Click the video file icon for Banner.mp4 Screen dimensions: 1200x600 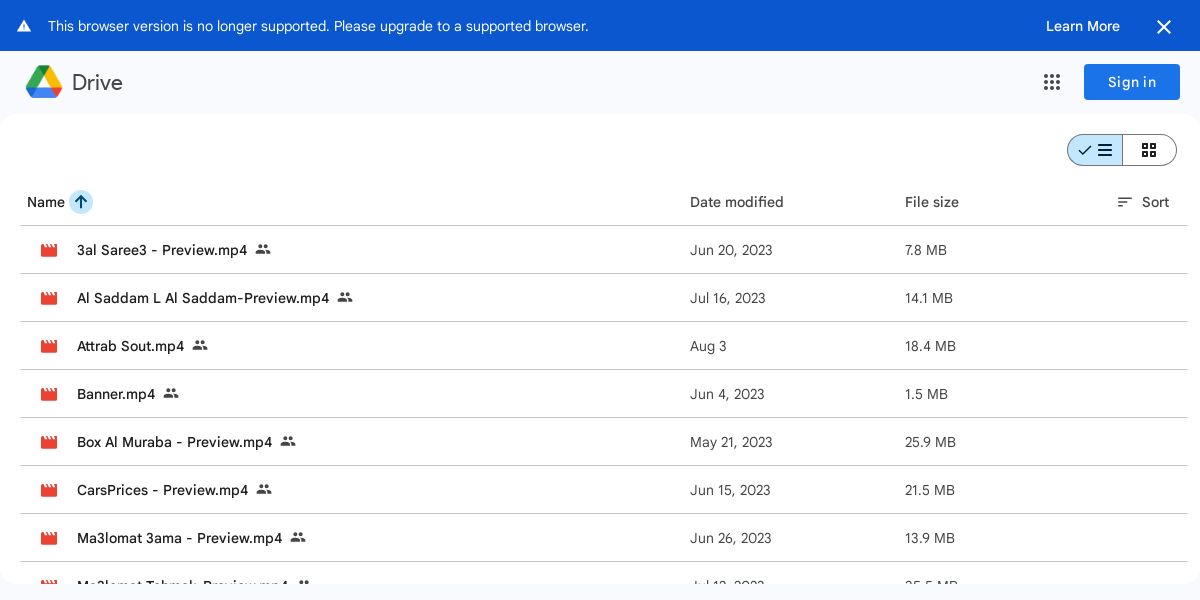[49, 394]
